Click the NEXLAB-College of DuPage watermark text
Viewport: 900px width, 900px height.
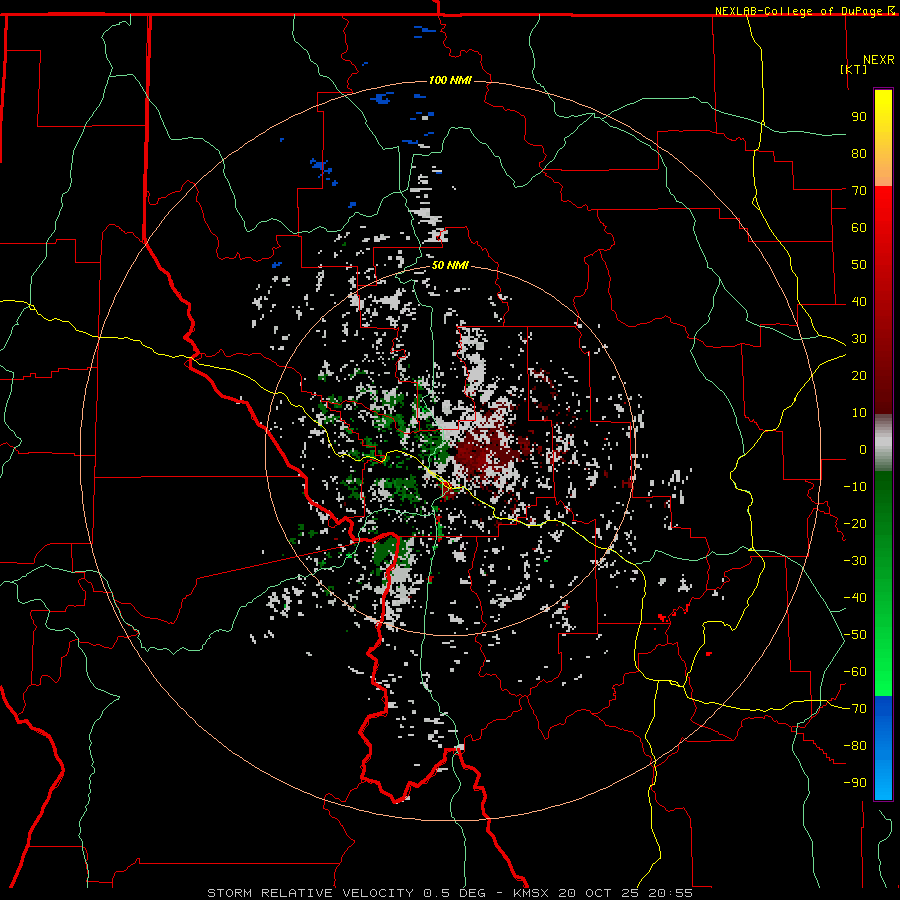799,11
